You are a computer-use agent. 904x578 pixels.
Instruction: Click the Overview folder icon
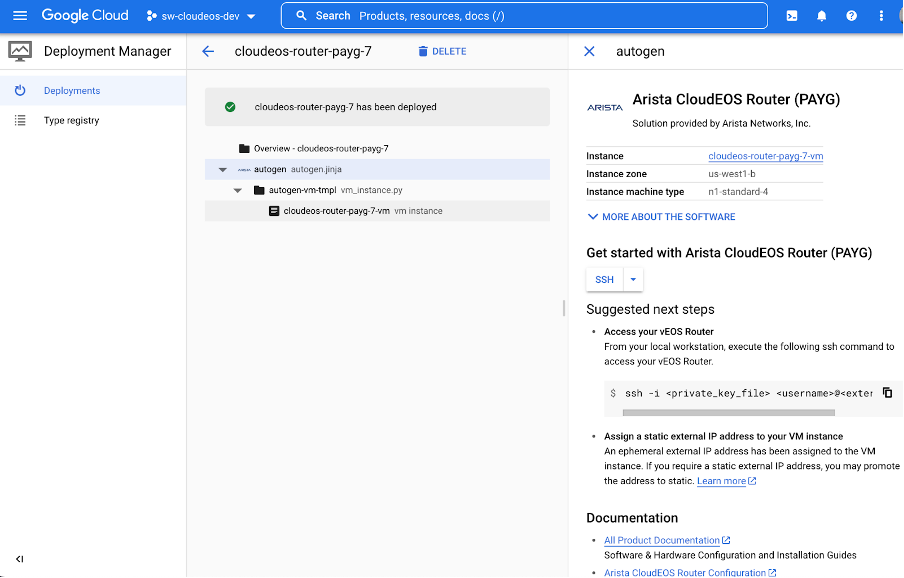tap(244, 149)
